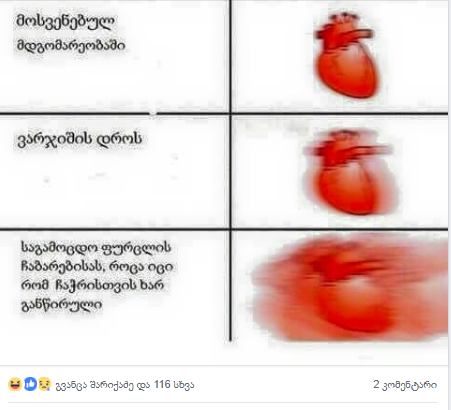Screen dimensions: 451x410
Task: Click the slightly blurred heart in middle row
Action: click(x=348, y=172)
